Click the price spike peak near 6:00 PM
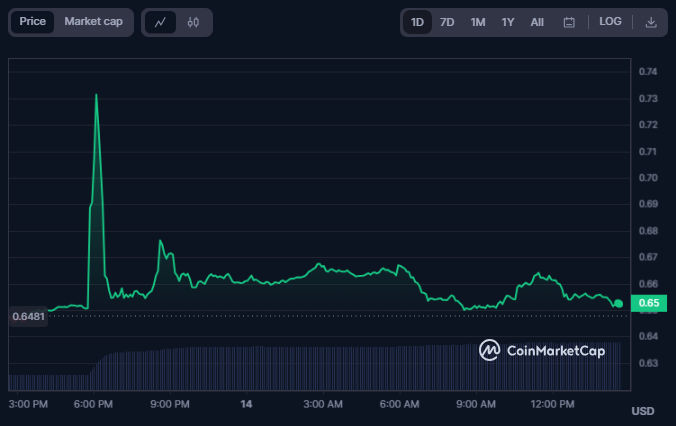The image size is (676, 426). 96,94
